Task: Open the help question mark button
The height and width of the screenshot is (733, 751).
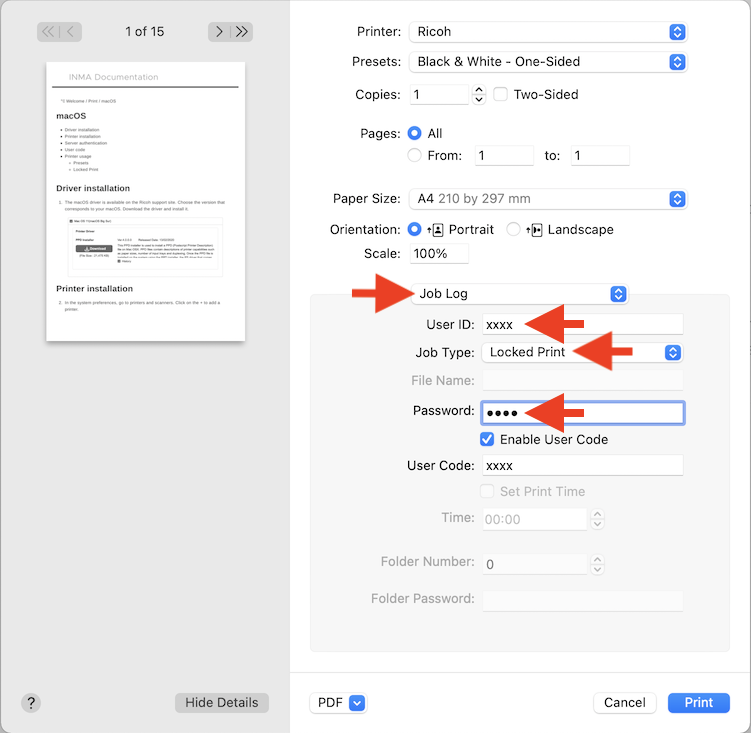Action: pos(31,703)
